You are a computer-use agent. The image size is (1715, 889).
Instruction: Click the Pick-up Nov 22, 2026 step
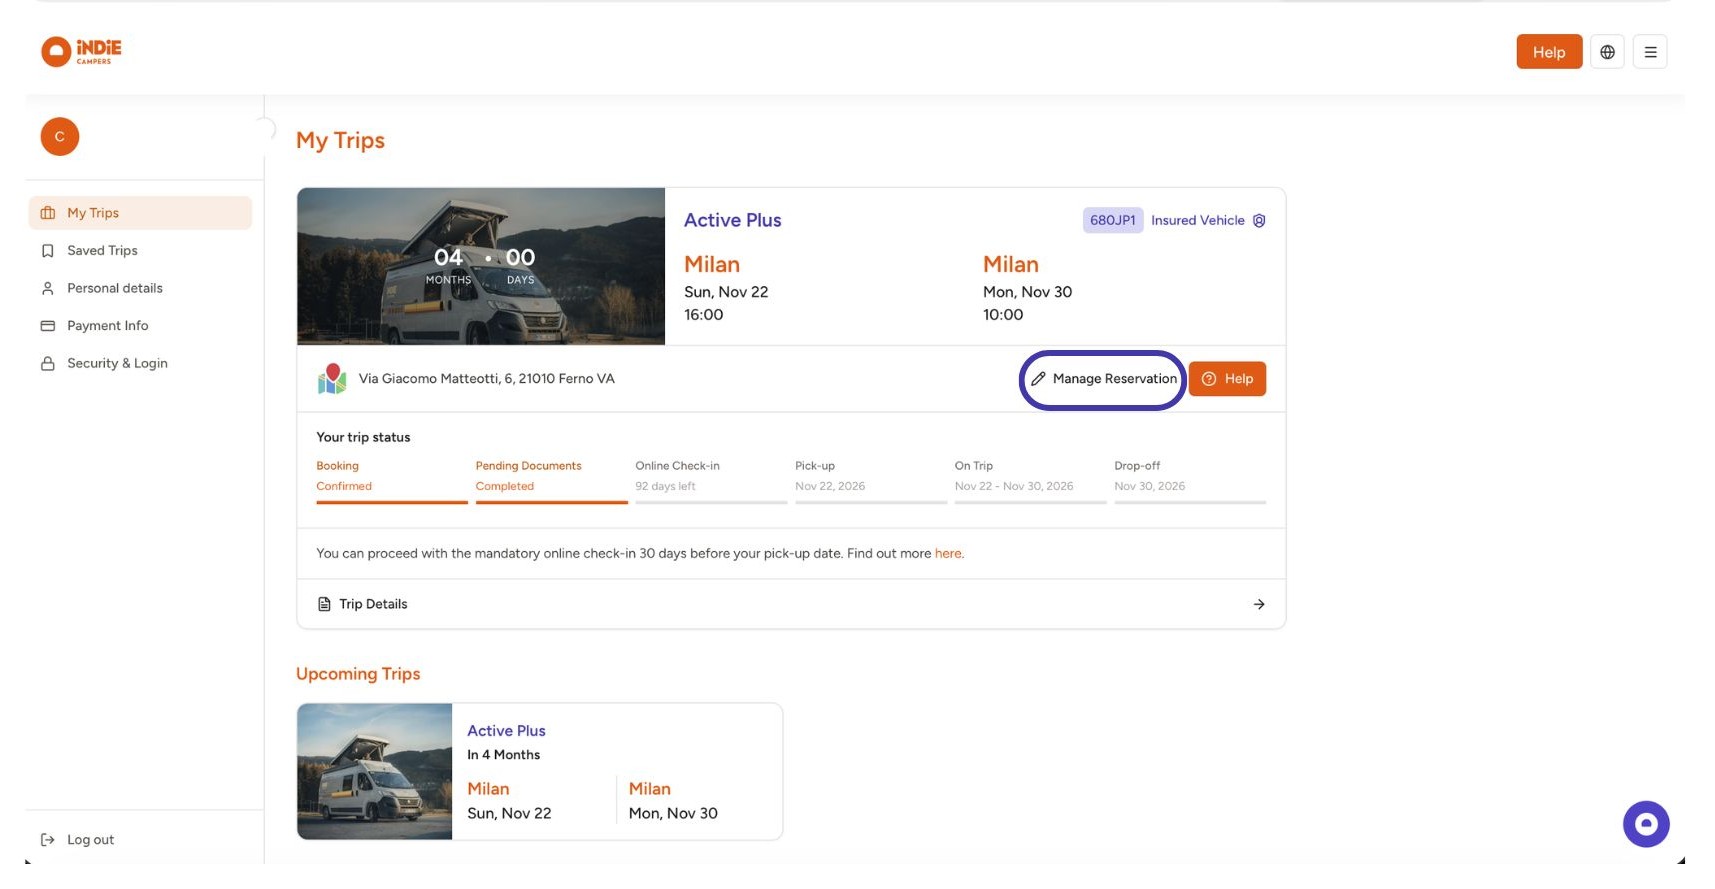coord(871,481)
